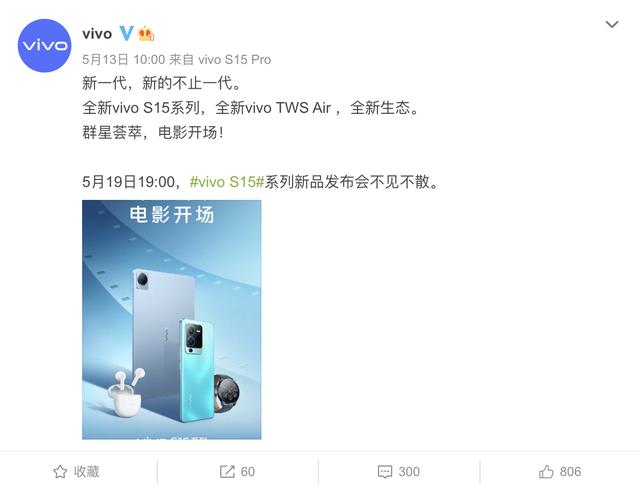Like the post with thumbs-up icon
The height and width of the screenshot is (489, 640).
(x=546, y=471)
